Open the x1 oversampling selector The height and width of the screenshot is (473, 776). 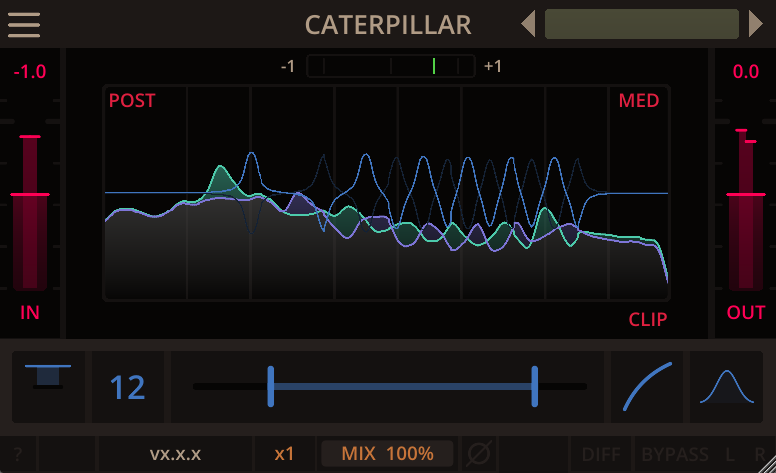point(284,454)
